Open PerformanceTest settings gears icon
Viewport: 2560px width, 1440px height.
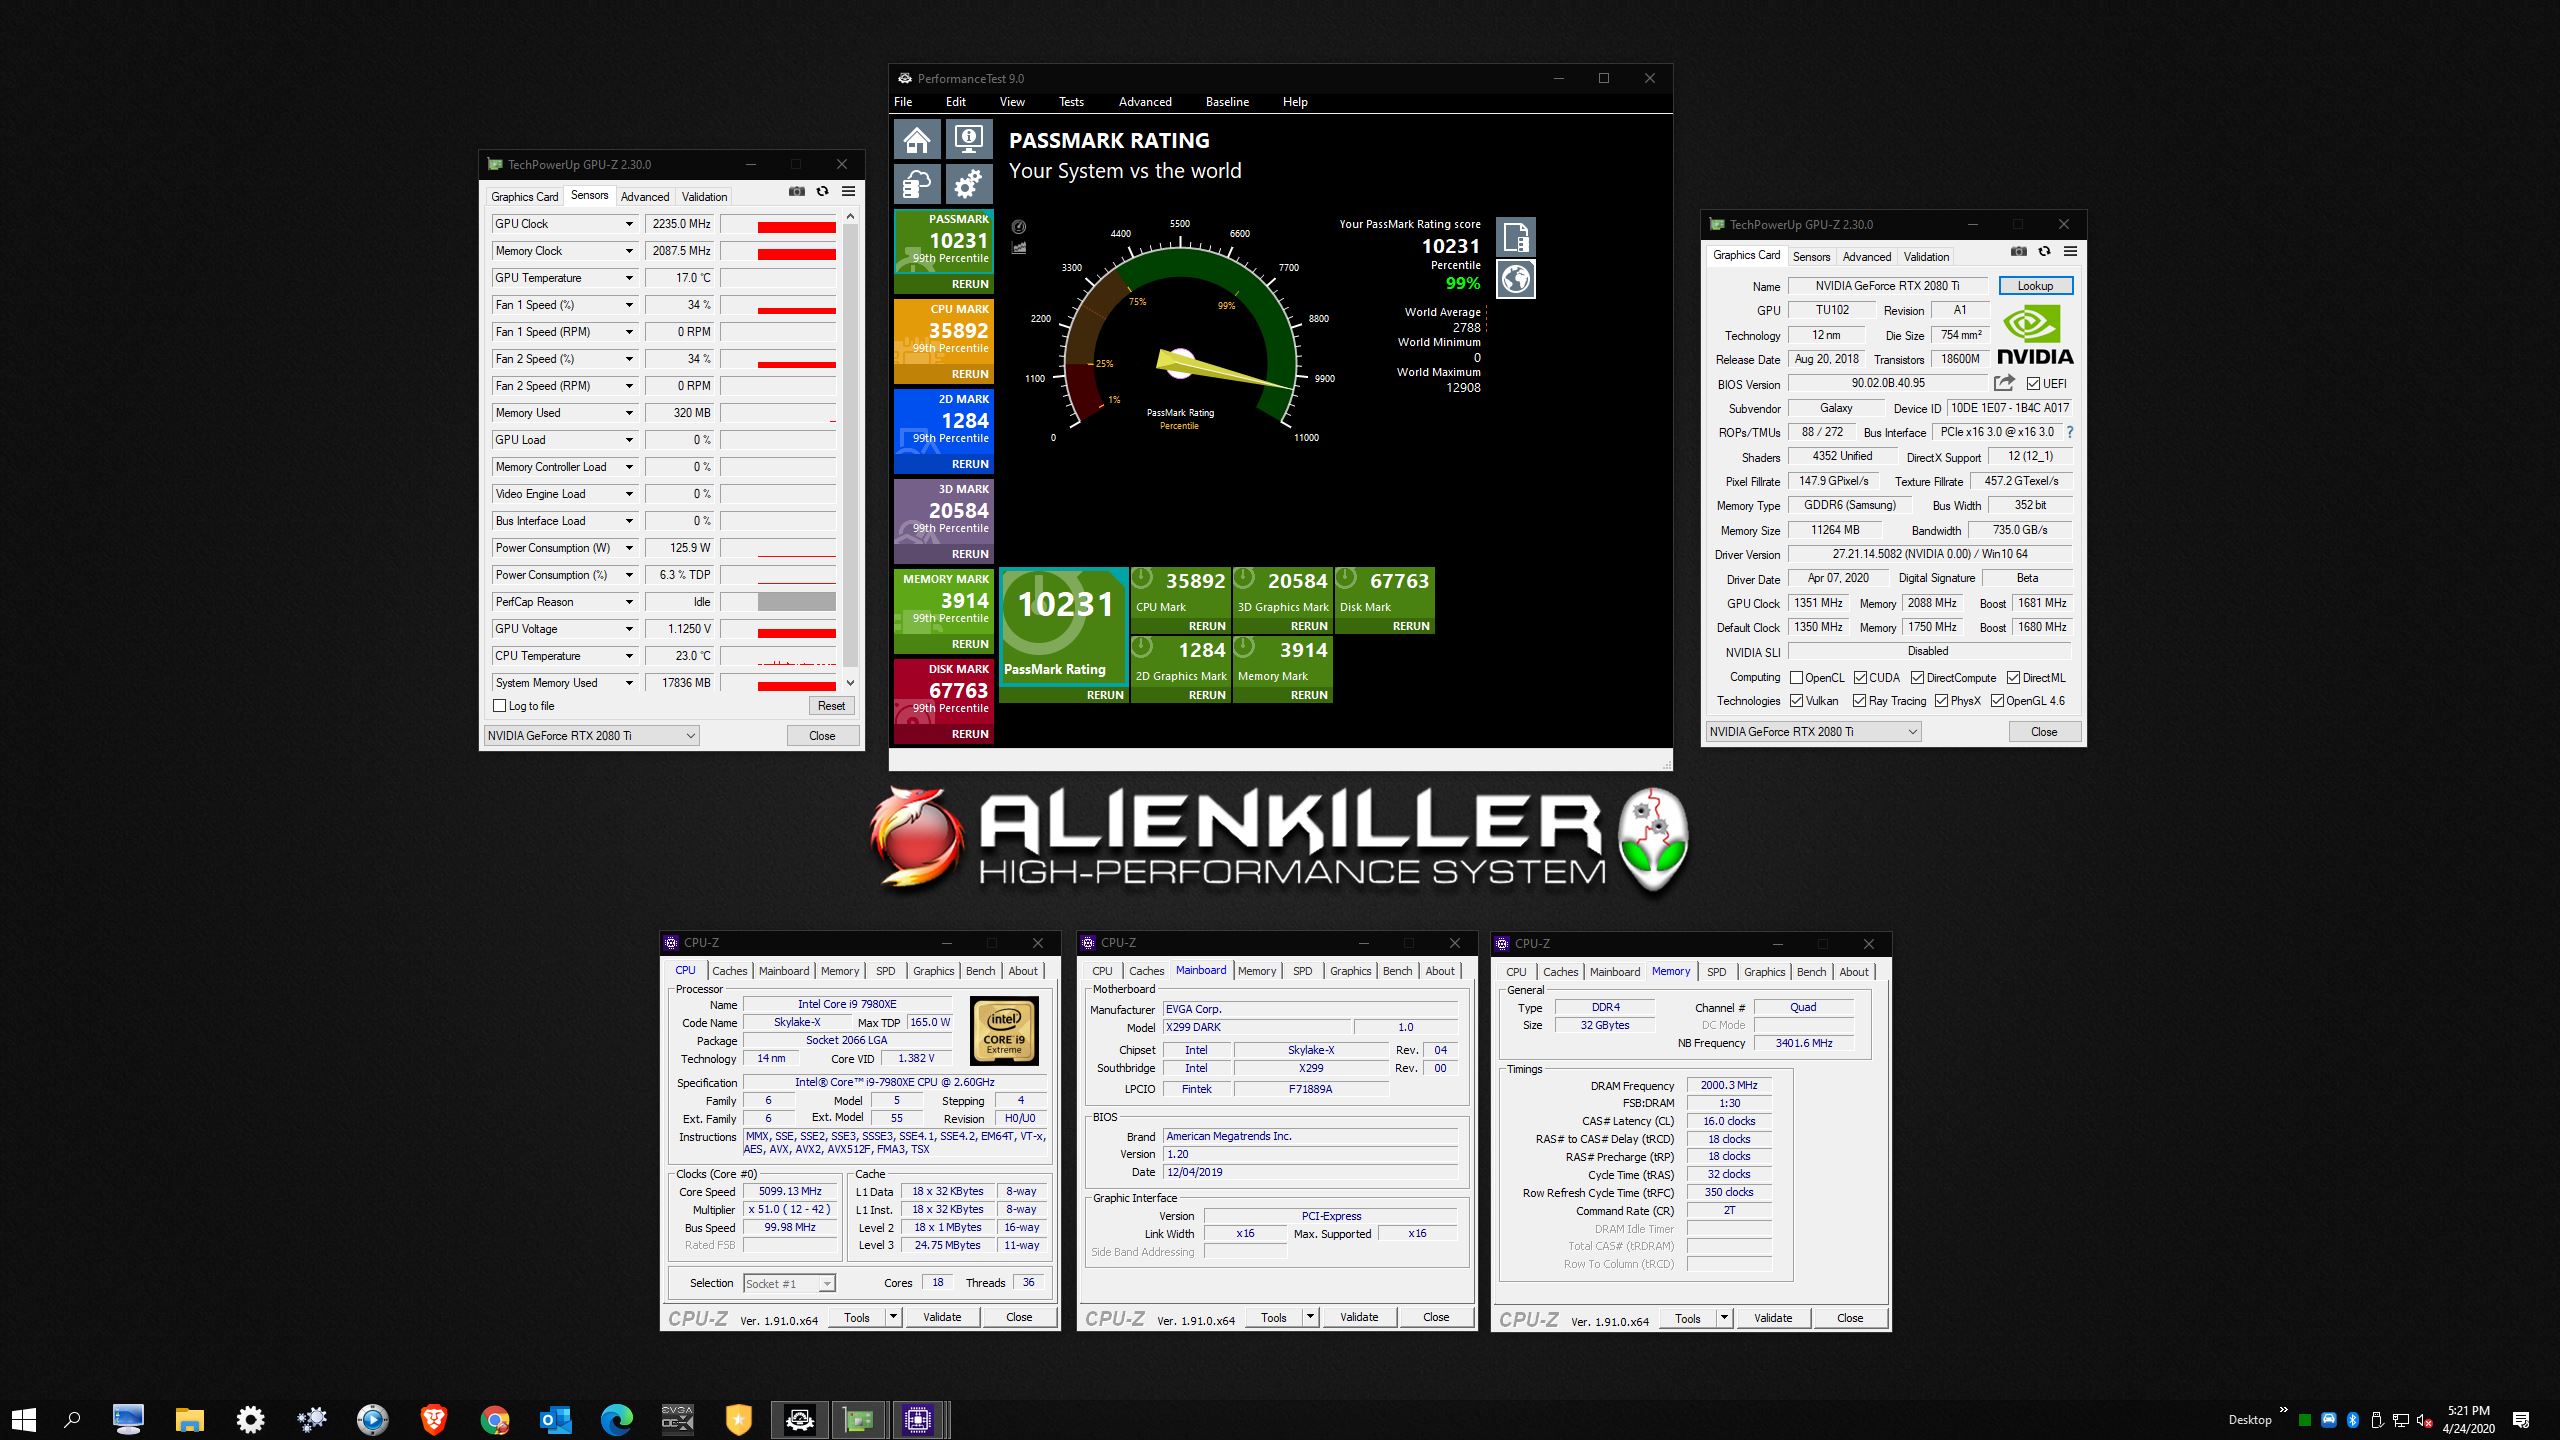[968, 185]
